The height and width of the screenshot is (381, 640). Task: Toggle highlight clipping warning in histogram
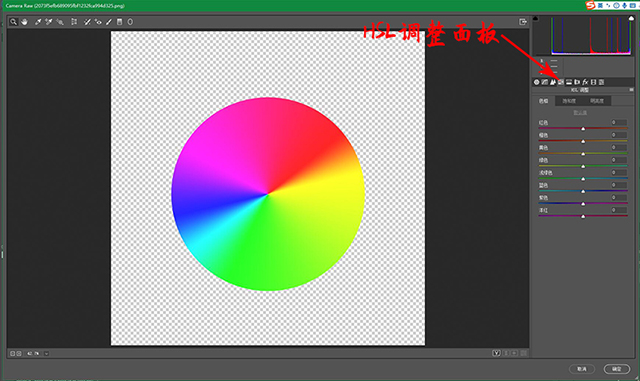tap(631, 18)
